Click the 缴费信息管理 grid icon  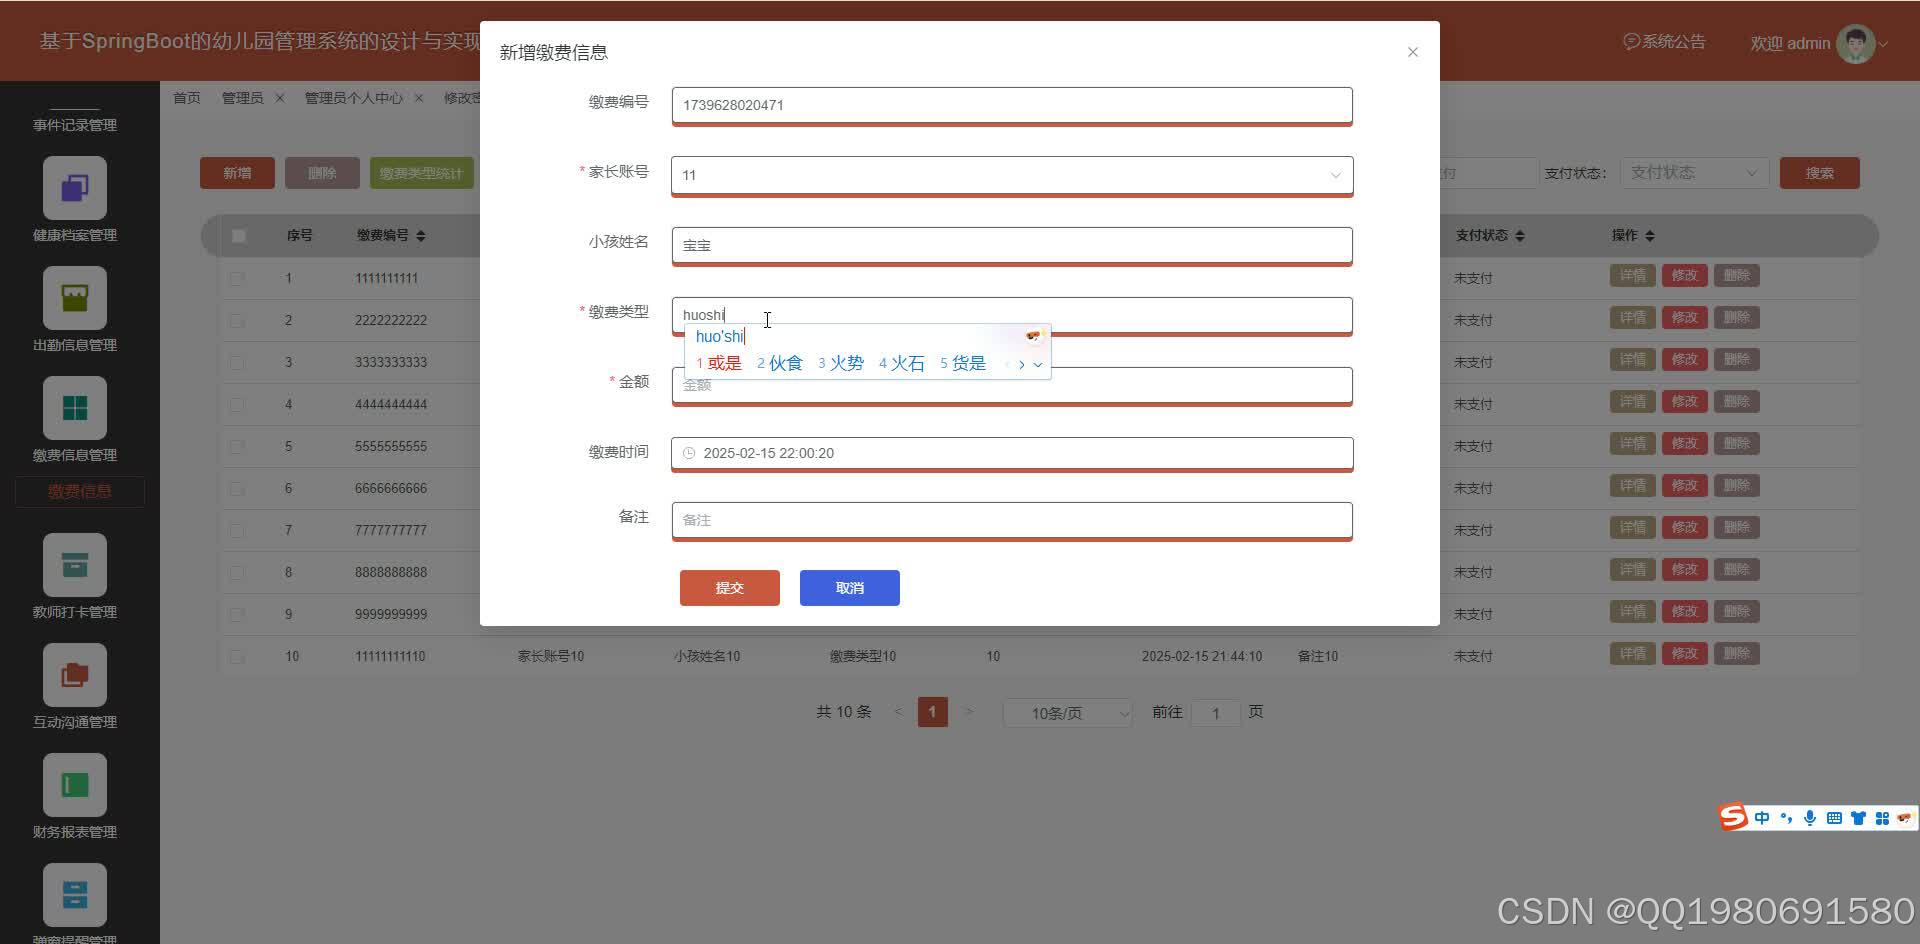[74, 408]
